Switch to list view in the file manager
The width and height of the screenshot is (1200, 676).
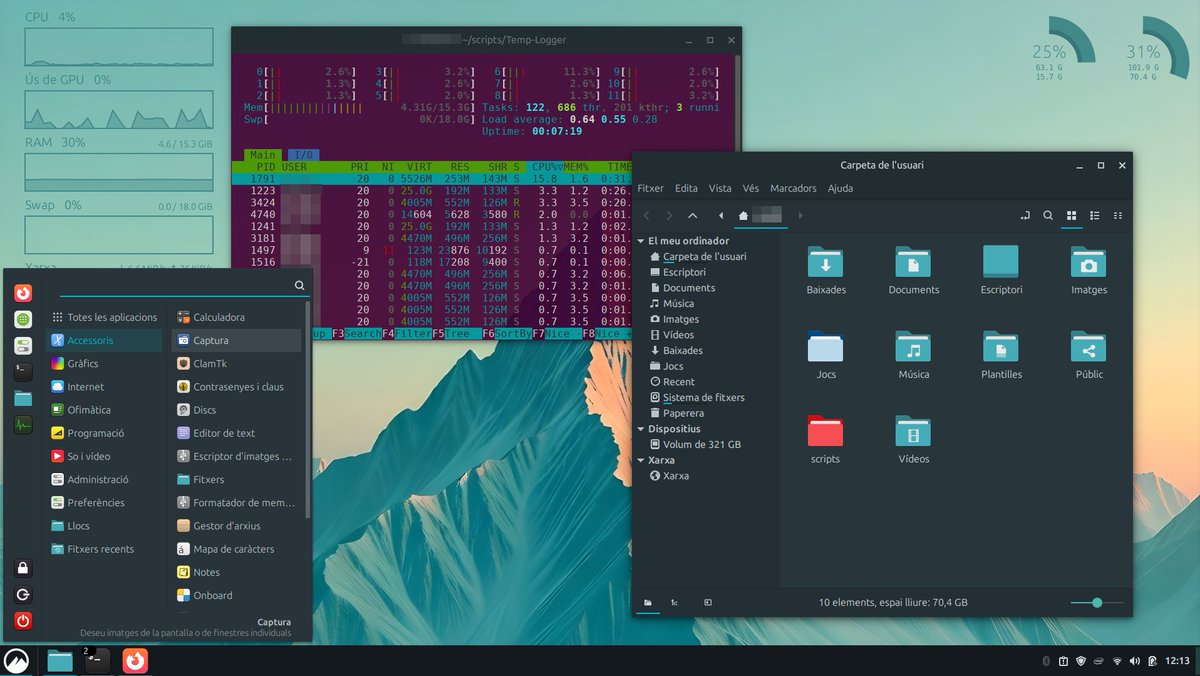[x=1094, y=216]
